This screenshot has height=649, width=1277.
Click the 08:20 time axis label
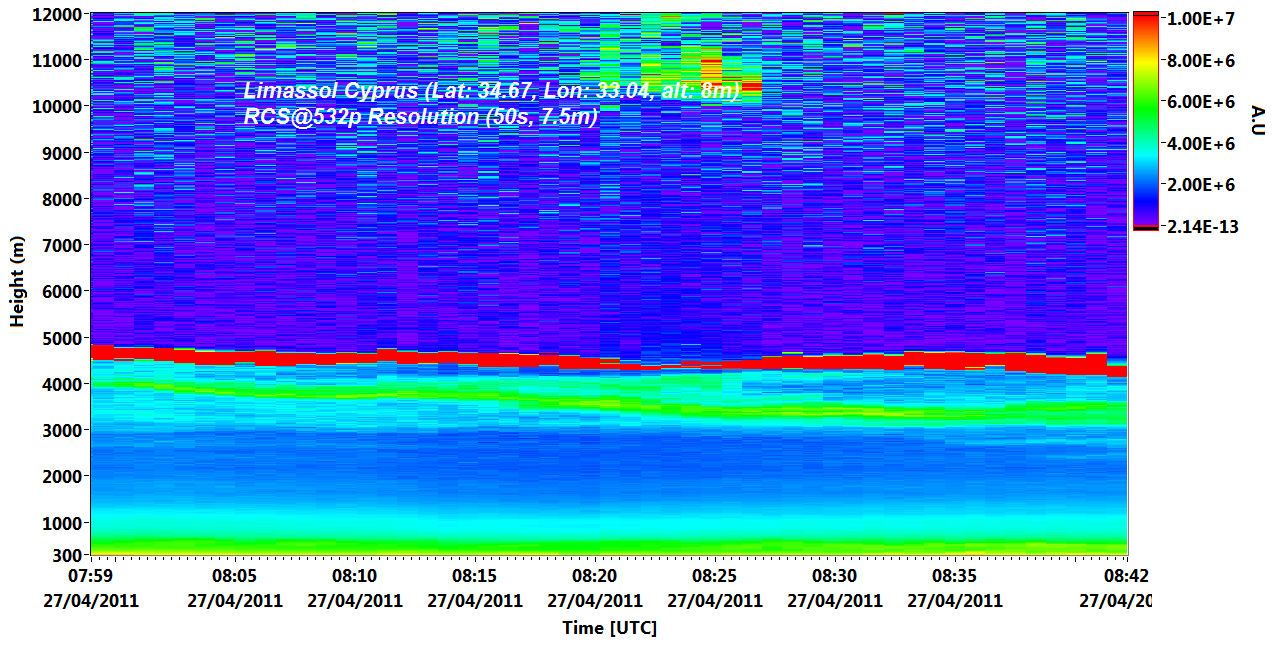(x=594, y=576)
